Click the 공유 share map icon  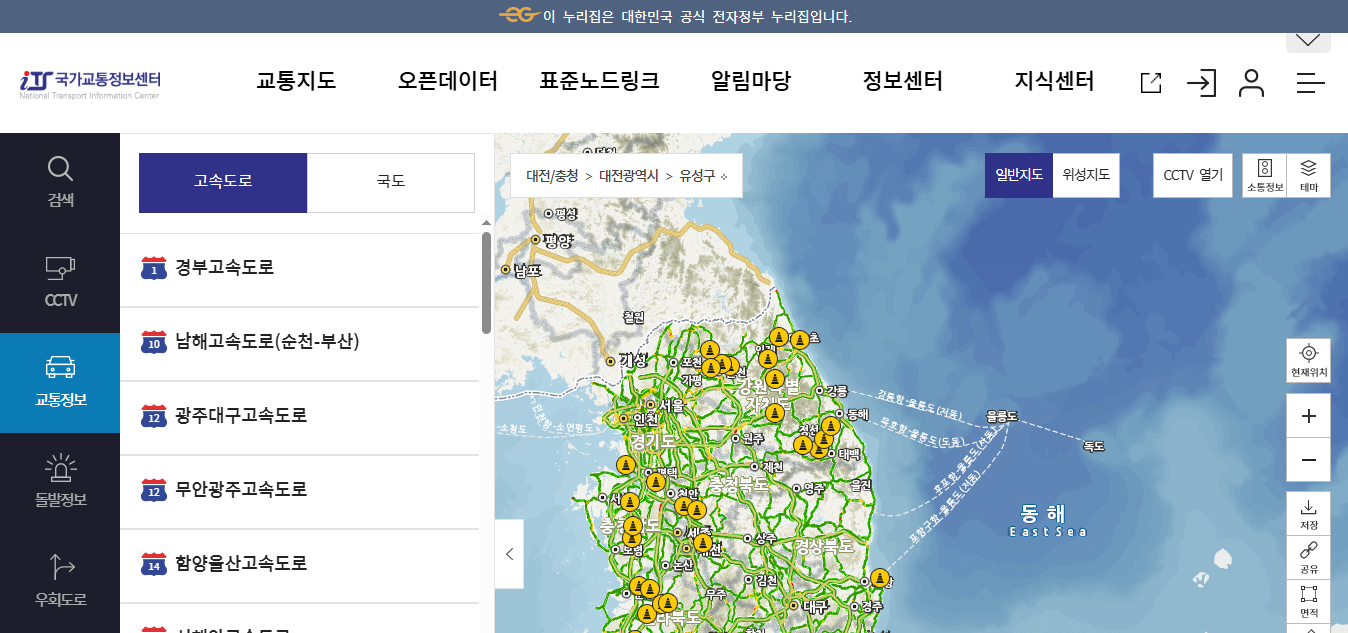click(1307, 557)
